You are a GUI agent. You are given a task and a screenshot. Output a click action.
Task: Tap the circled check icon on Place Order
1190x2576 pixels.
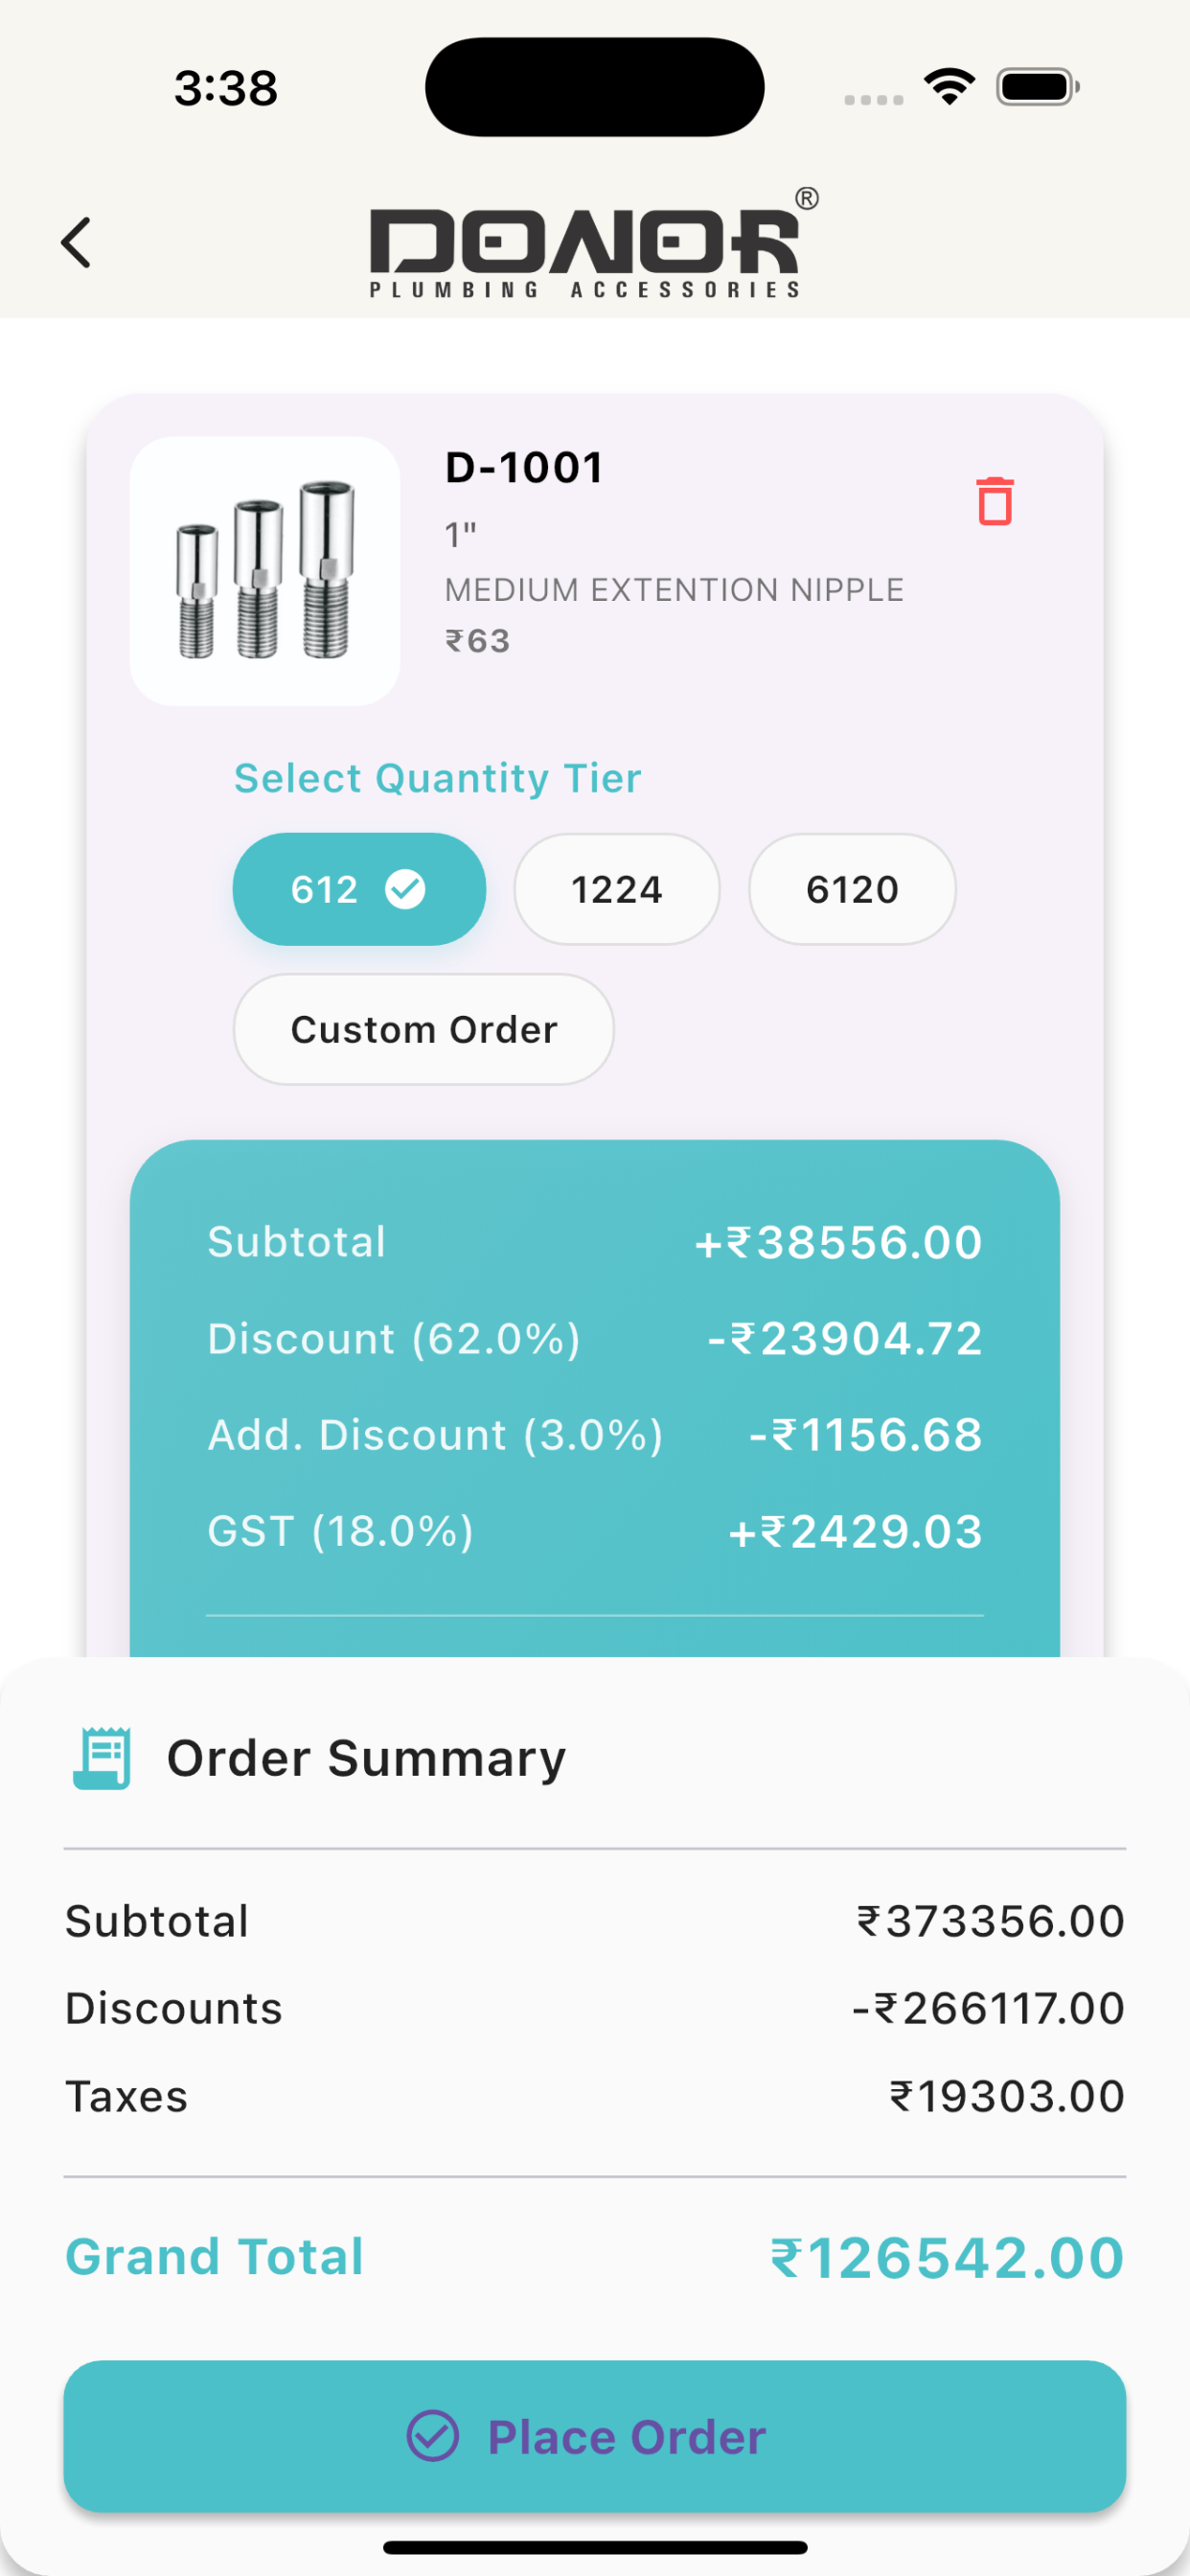433,2436
